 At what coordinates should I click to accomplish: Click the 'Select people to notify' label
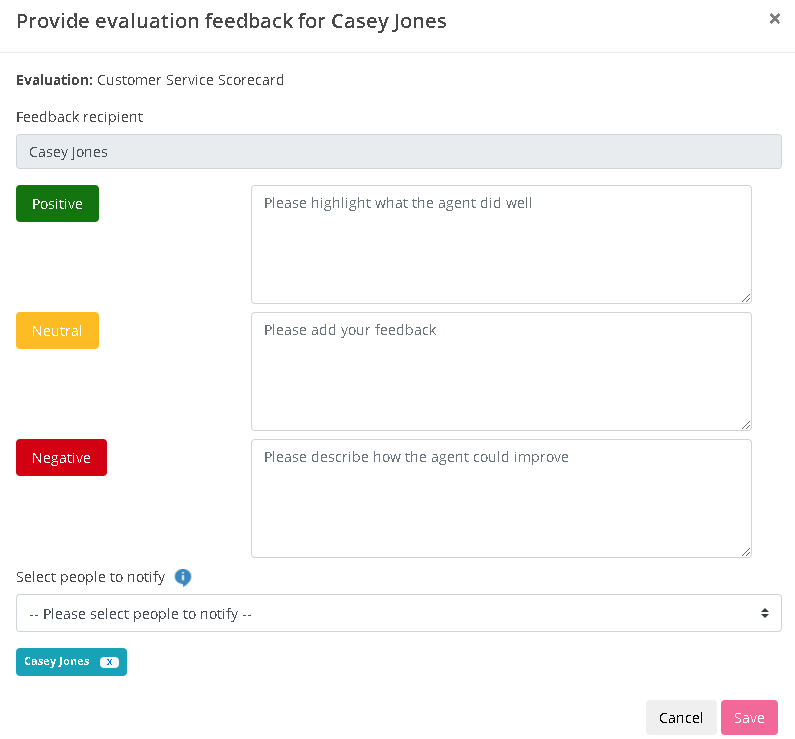90,577
